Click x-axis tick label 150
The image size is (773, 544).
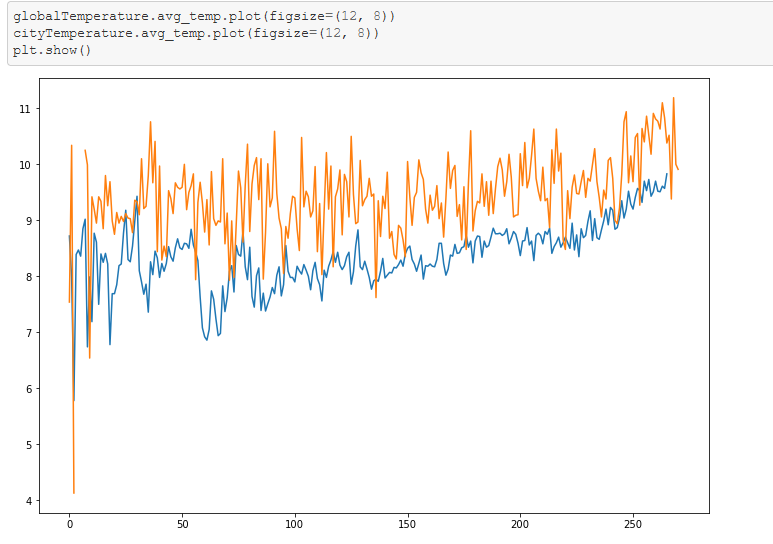point(407,524)
